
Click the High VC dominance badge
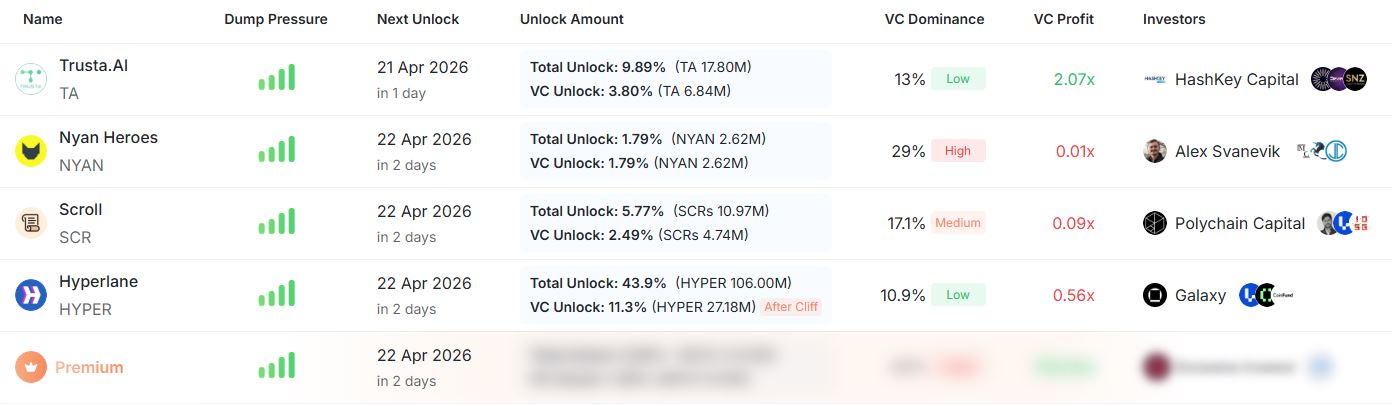[958, 151]
